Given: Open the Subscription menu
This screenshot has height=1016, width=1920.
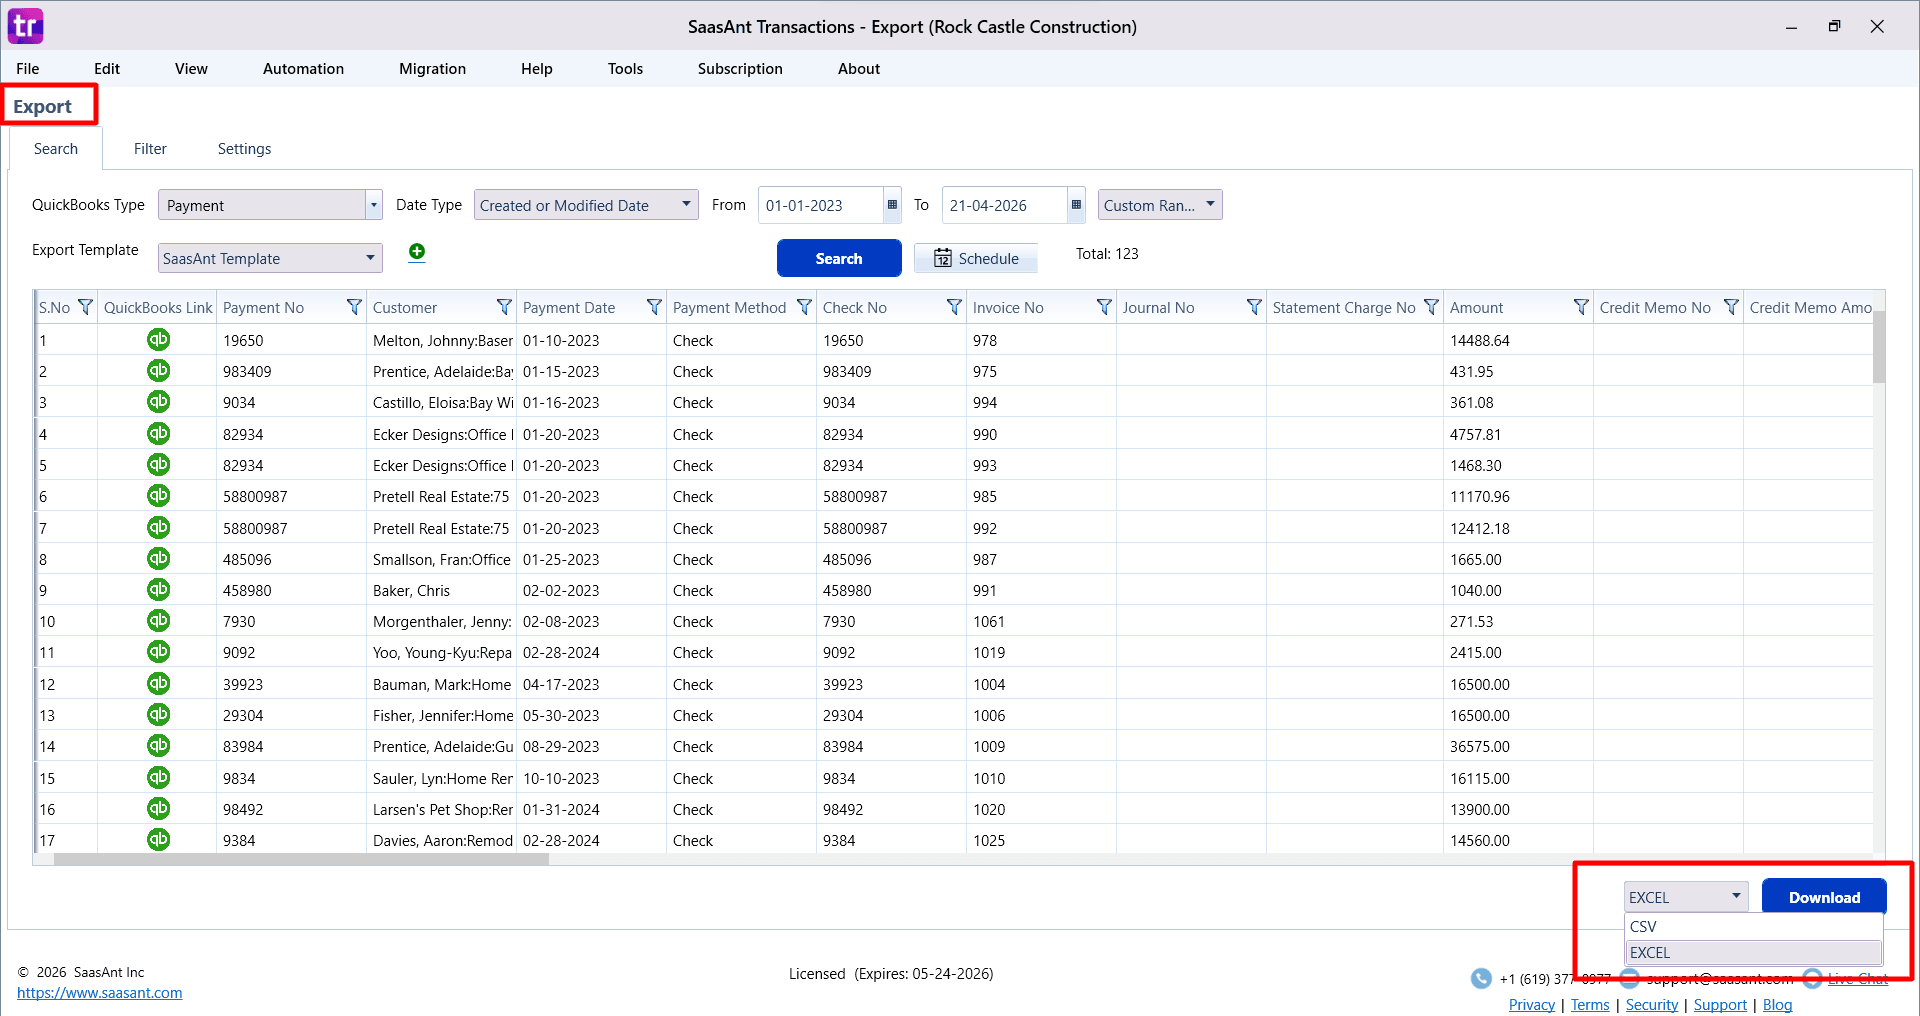Looking at the screenshot, I should coord(740,68).
